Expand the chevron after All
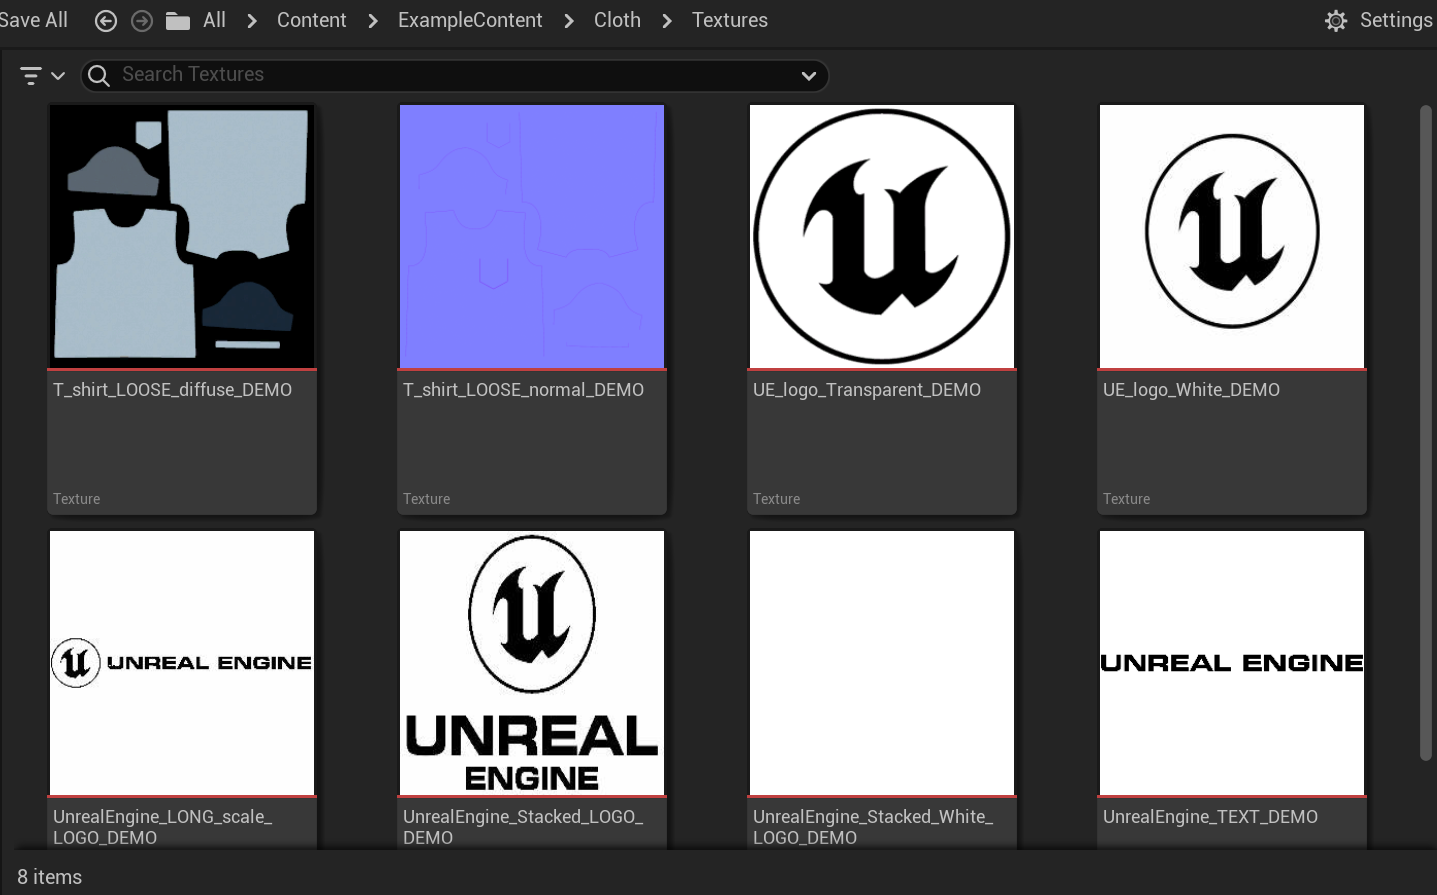The width and height of the screenshot is (1437, 895). 252,21
